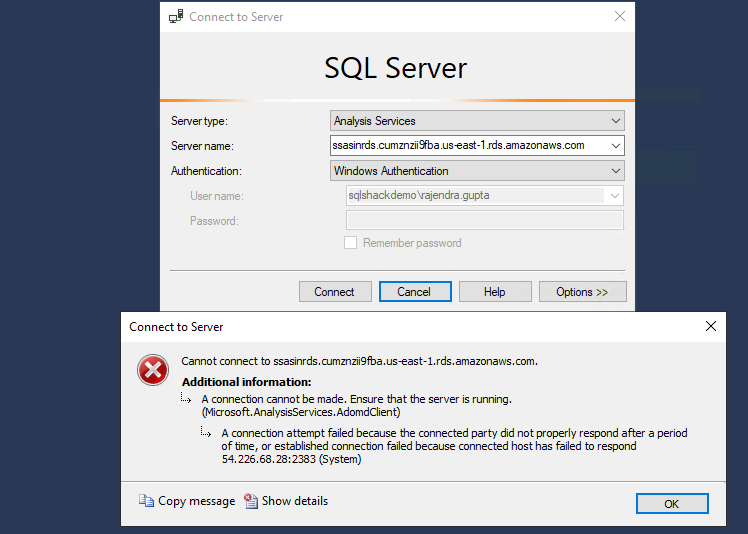748x534 pixels.
Task: Expand the Server type dropdown
Action: [615, 121]
